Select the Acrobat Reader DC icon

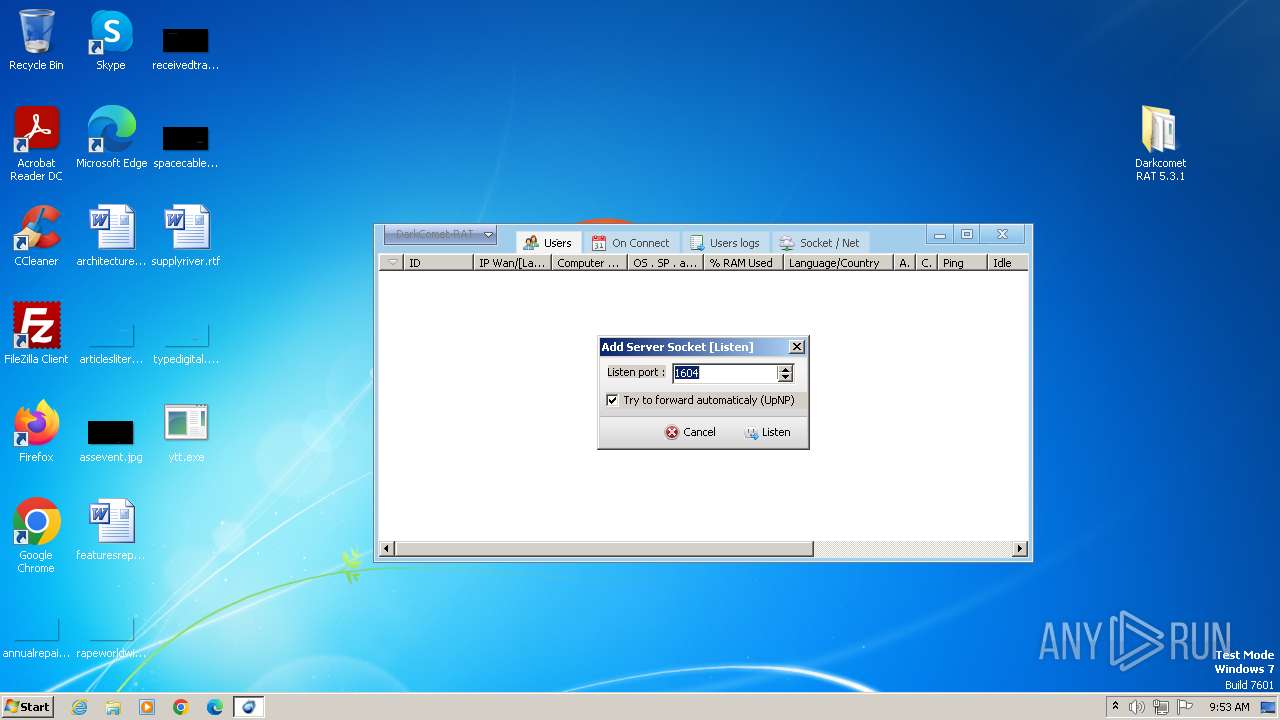coord(36,144)
